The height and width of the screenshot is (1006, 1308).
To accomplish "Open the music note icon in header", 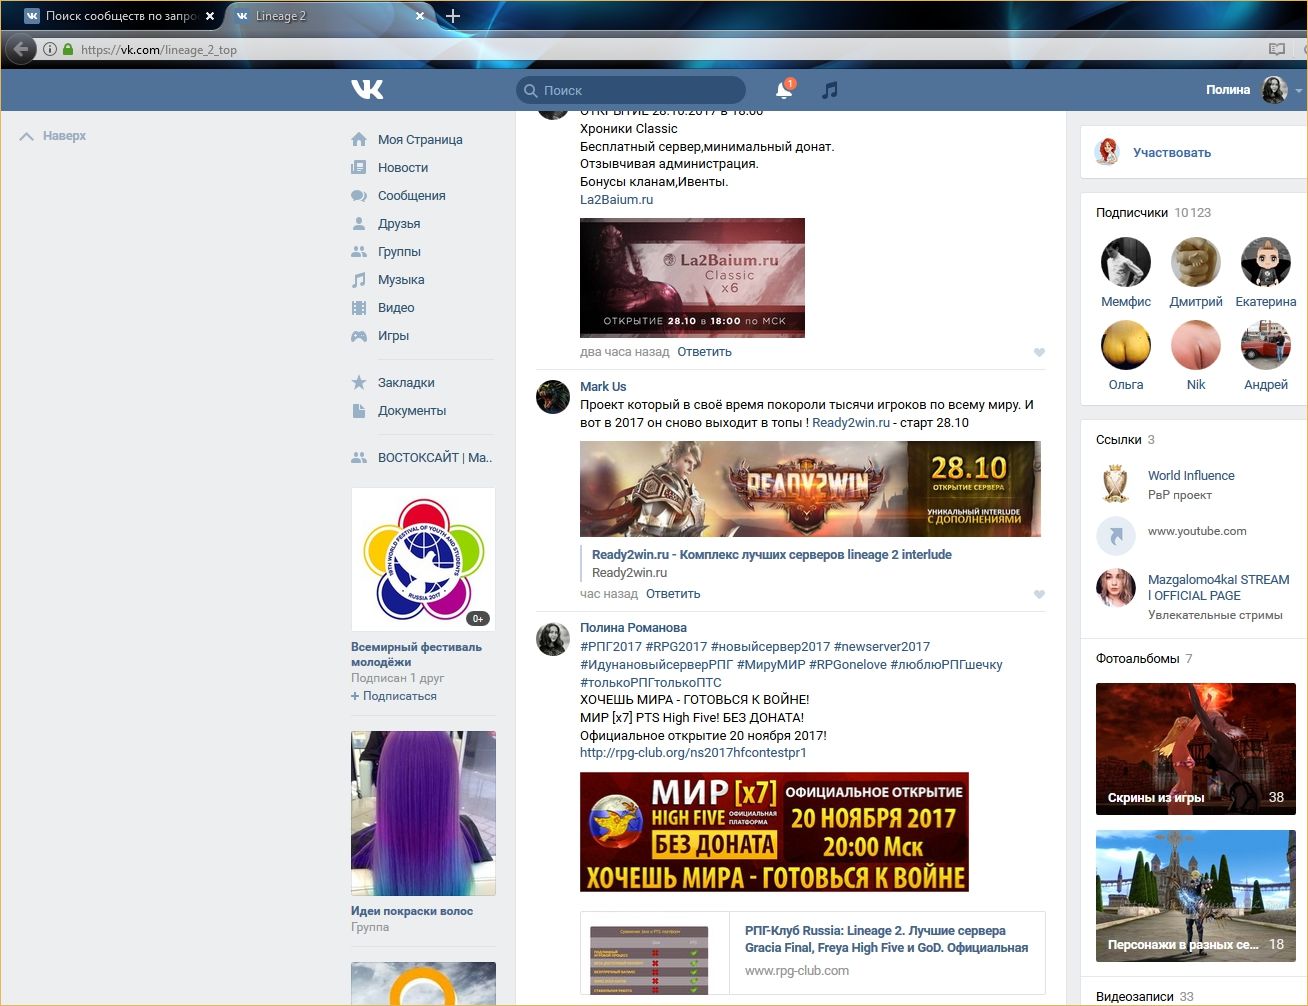I will click(x=829, y=90).
